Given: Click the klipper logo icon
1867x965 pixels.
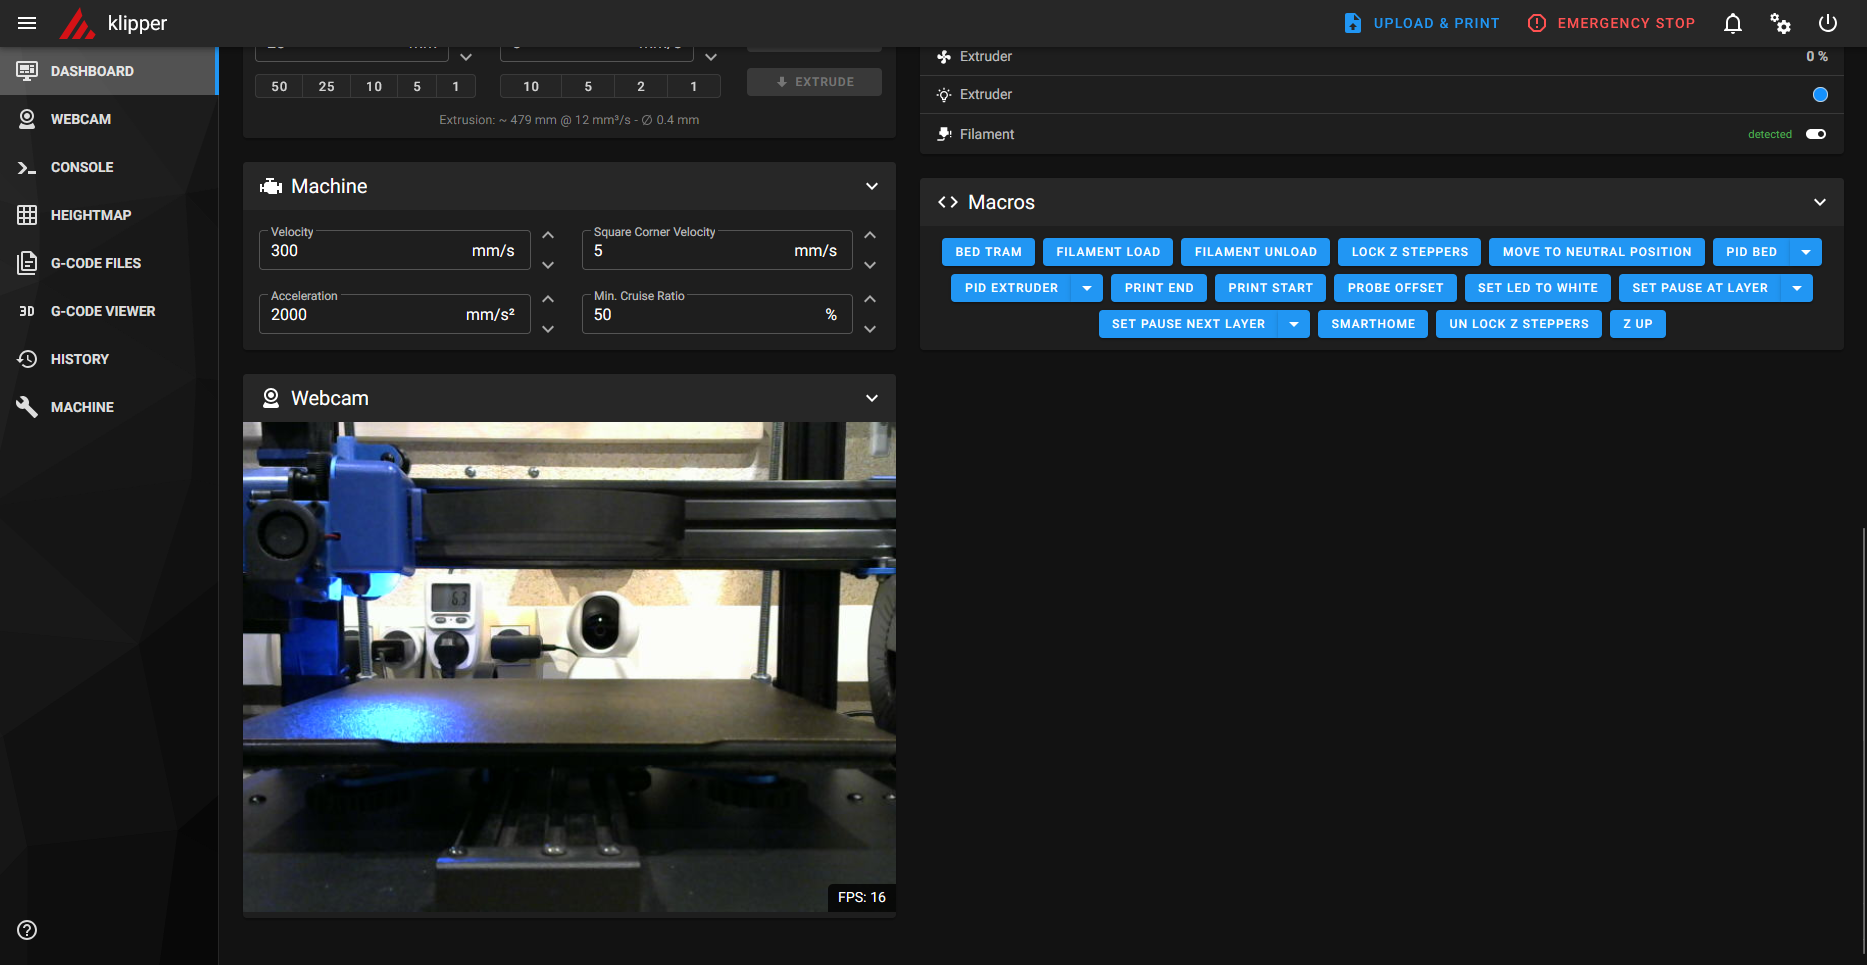Looking at the screenshot, I should pos(77,23).
